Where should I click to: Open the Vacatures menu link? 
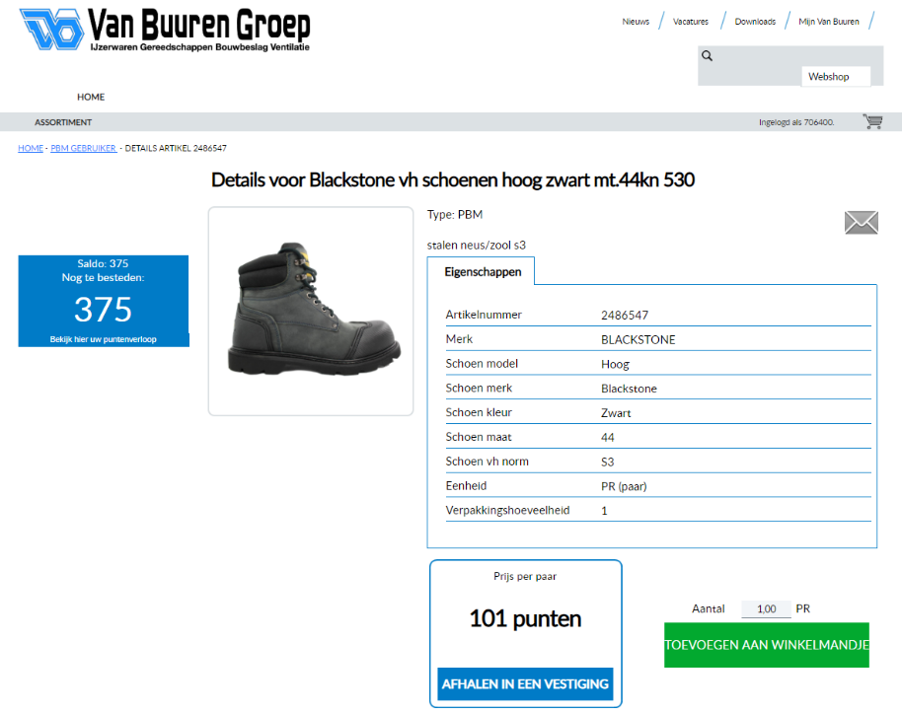691,22
